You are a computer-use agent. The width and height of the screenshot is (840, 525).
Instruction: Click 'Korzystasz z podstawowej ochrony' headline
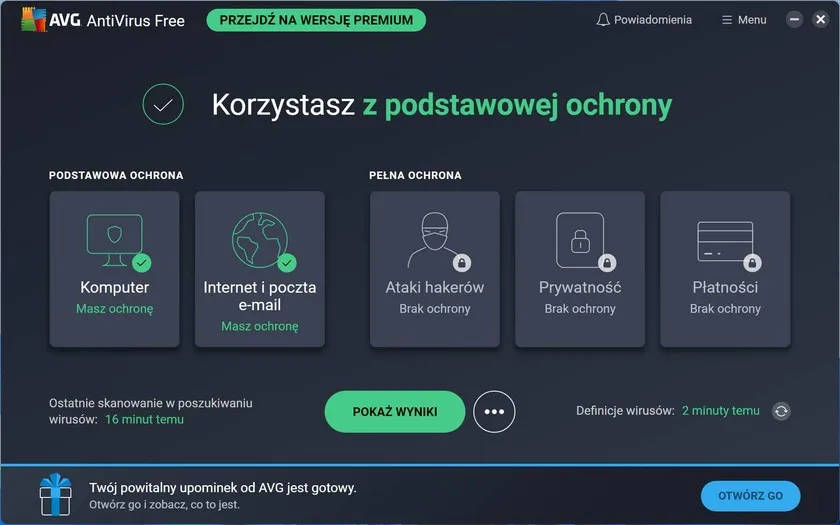pyautogui.click(x=442, y=104)
